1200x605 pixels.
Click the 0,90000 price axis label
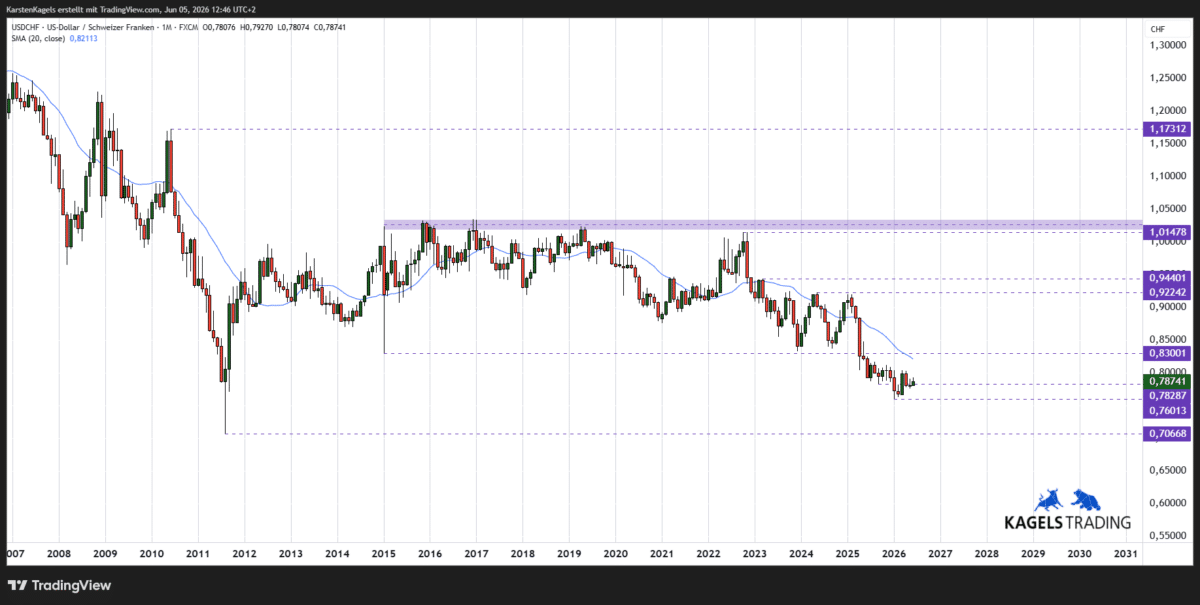[1168, 307]
